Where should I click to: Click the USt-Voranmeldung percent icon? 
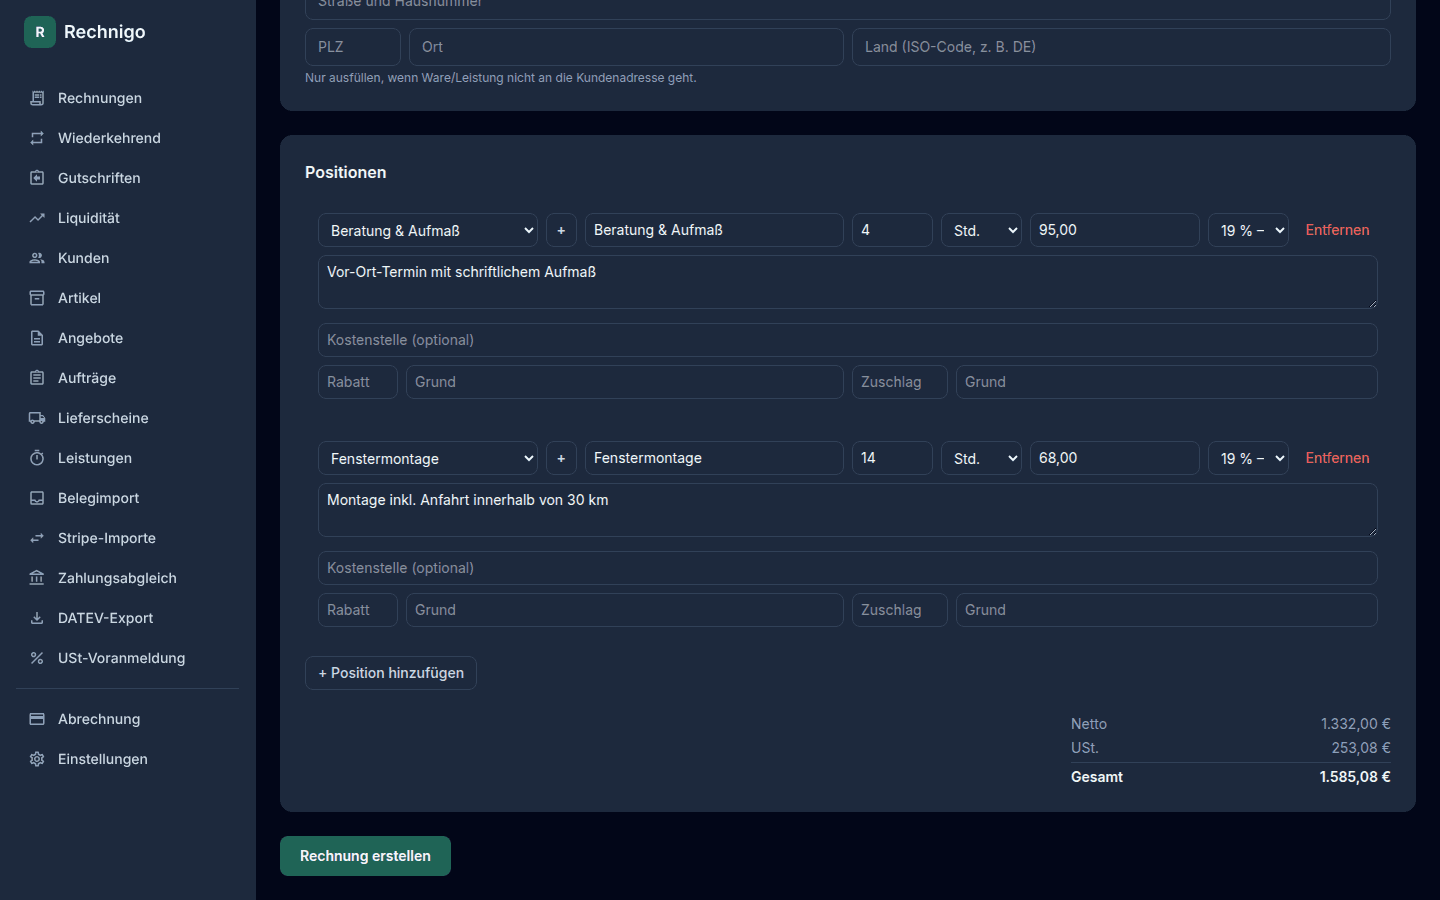coord(37,658)
